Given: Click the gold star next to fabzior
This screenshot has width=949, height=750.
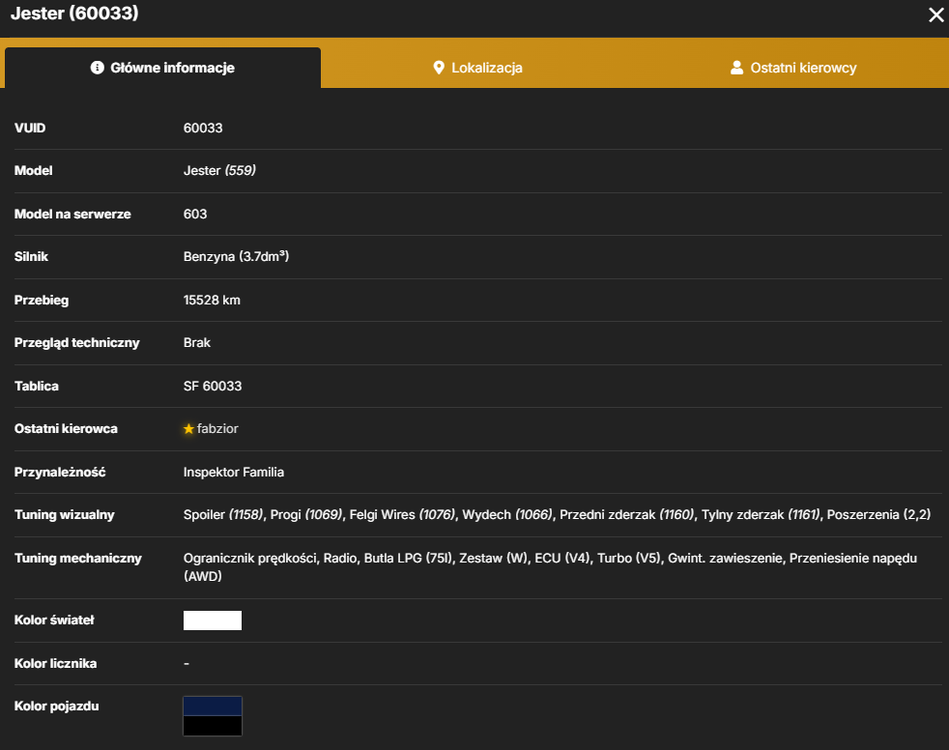Looking at the screenshot, I should pyautogui.click(x=189, y=429).
